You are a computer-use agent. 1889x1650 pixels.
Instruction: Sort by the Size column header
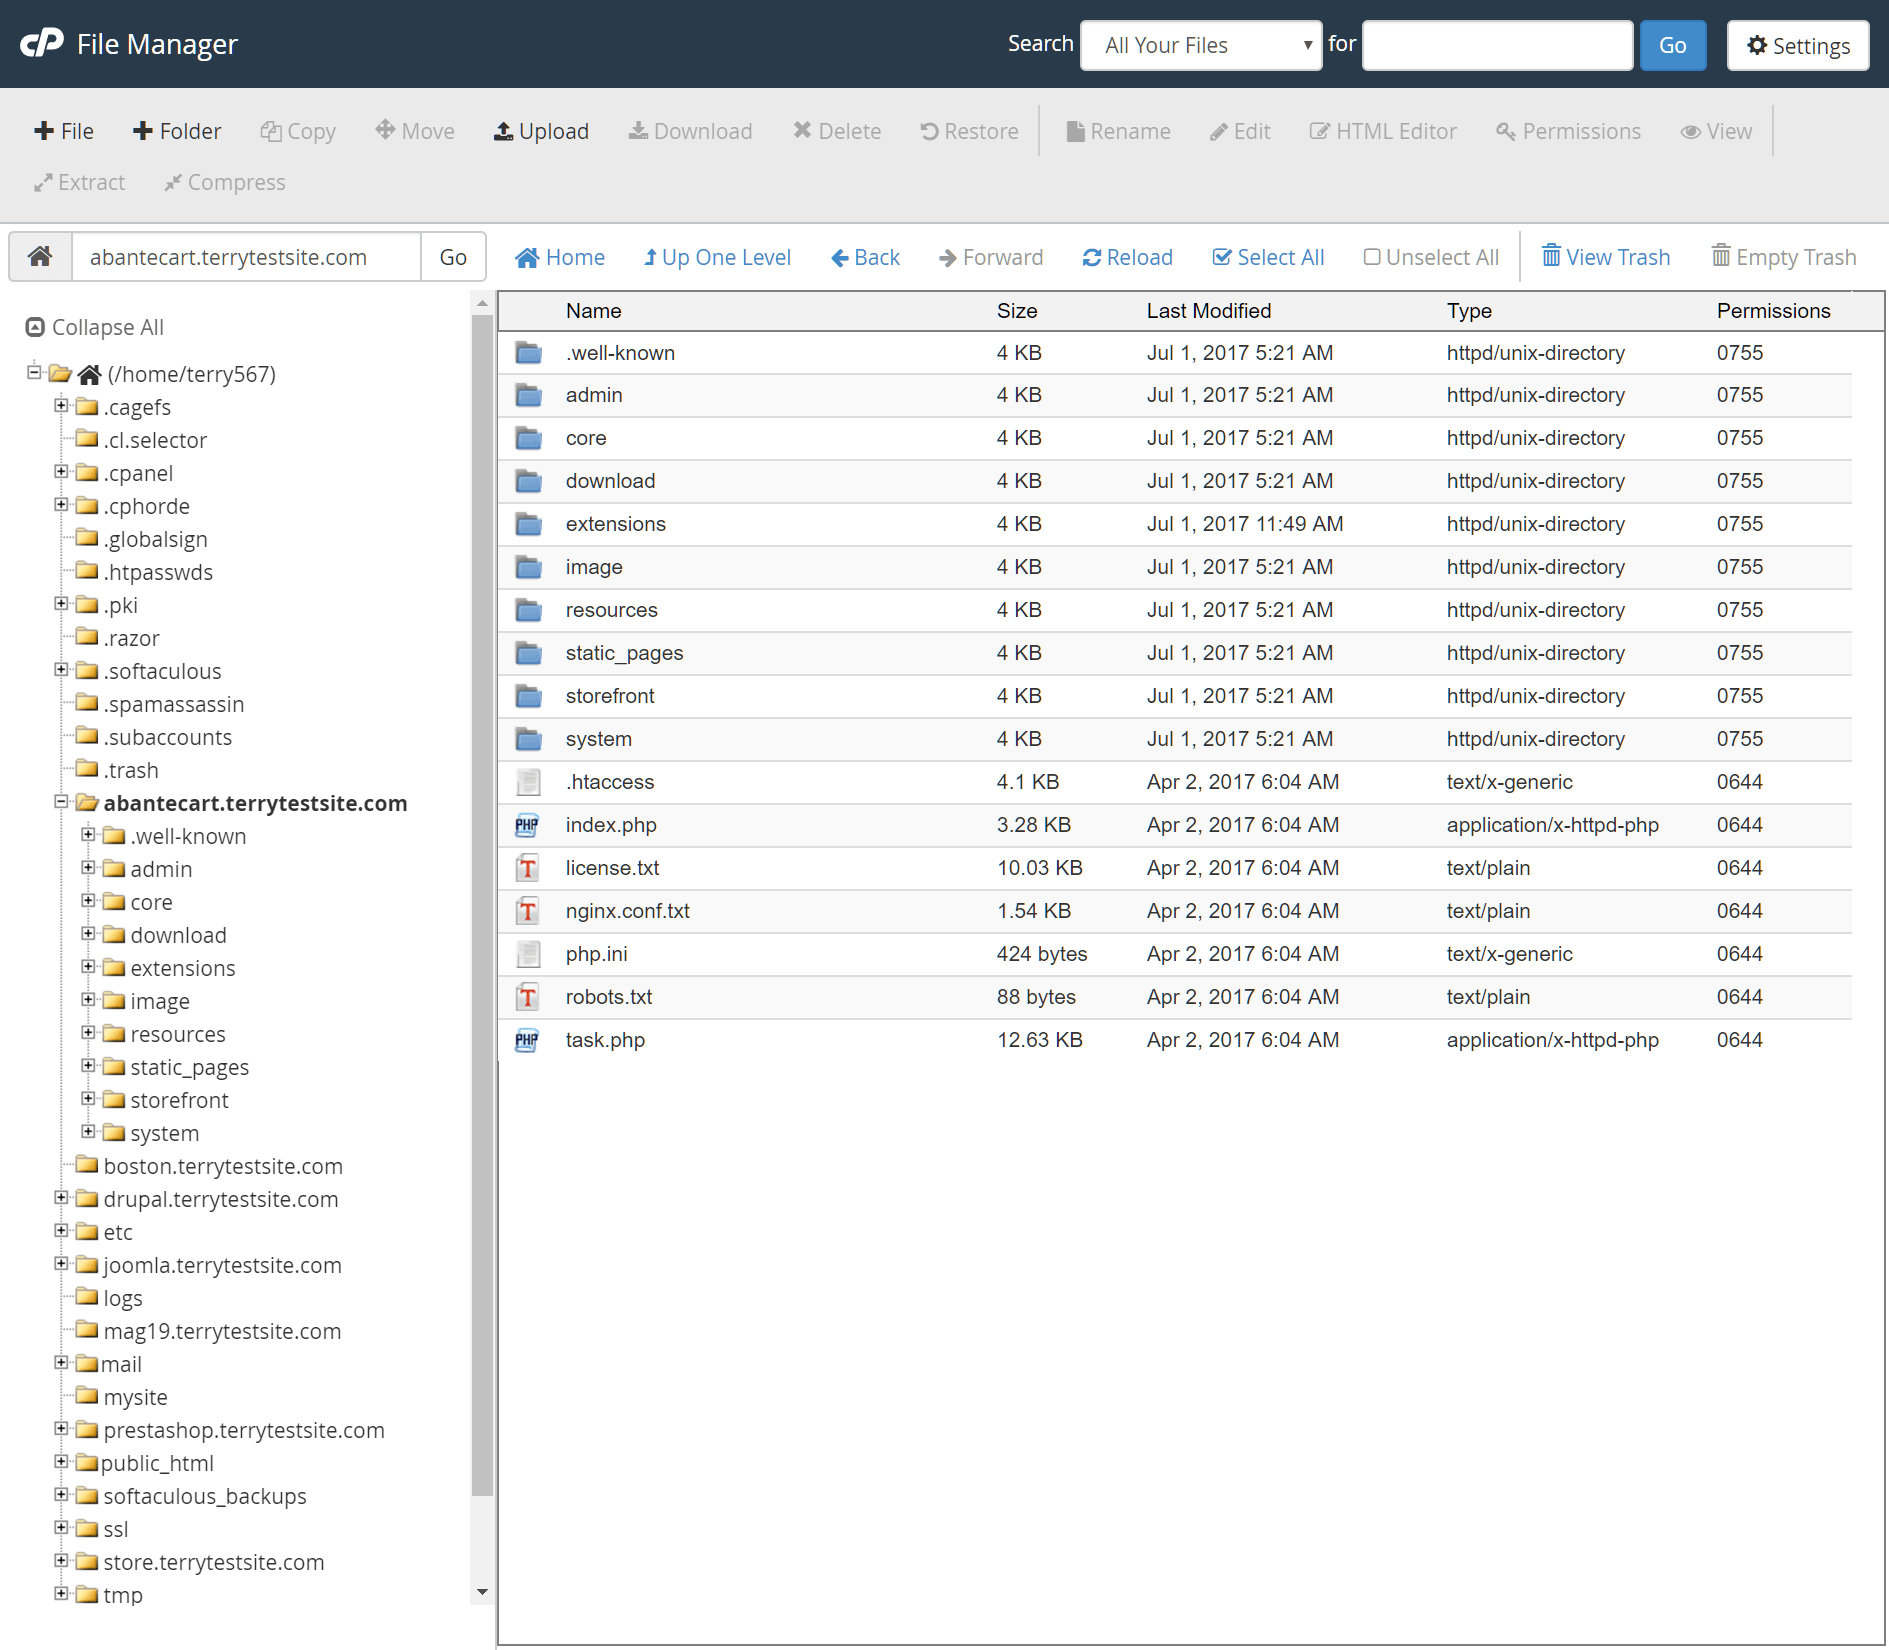[1017, 311]
